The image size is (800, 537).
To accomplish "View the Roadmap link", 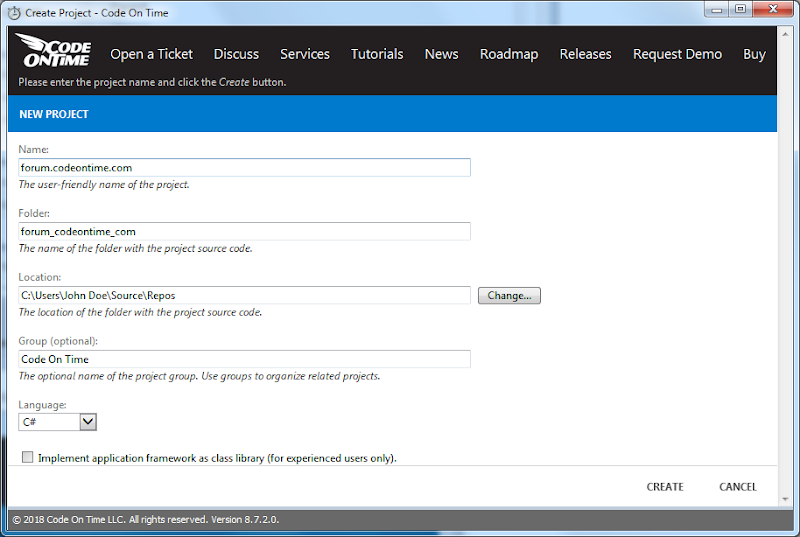I will click(509, 54).
